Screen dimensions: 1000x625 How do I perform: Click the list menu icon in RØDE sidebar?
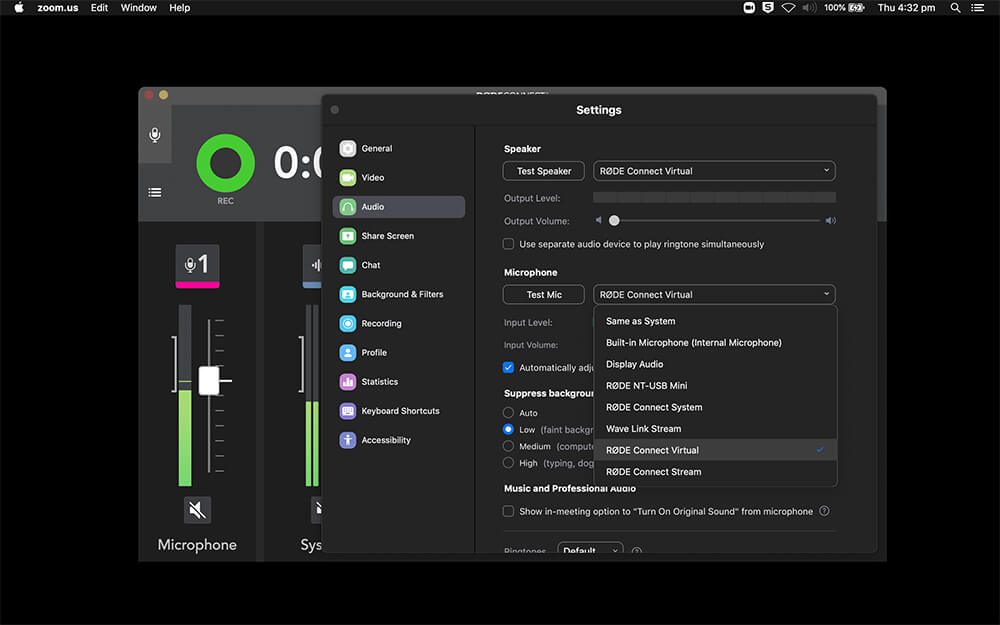tap(155, 192)
